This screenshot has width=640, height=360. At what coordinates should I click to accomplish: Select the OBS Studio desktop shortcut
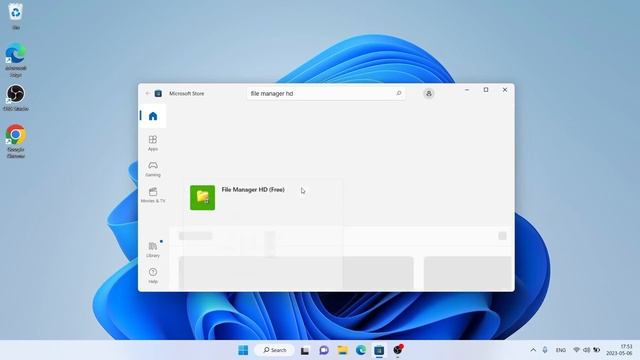pyautogui.click(x=16, y=98)
